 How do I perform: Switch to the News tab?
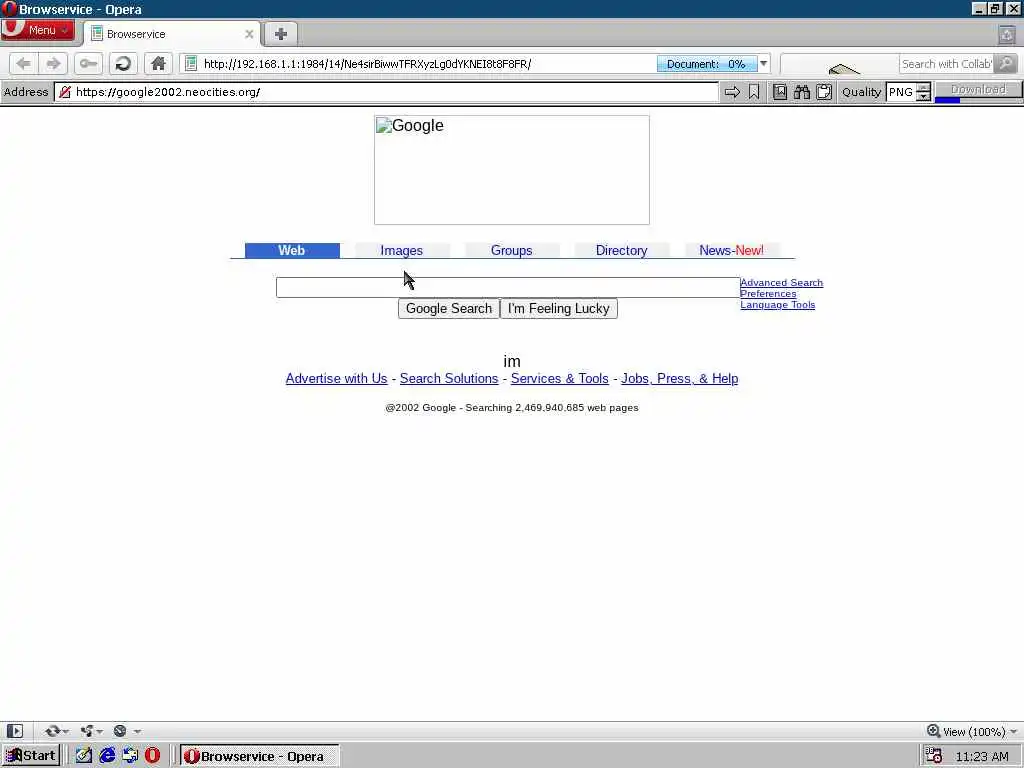[731, 250]
